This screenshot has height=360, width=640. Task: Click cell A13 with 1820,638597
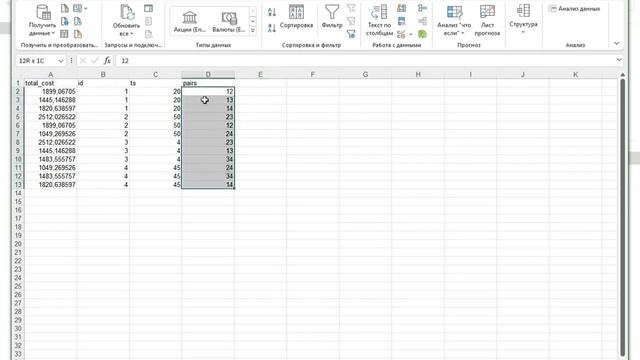[x=50, y=184]
